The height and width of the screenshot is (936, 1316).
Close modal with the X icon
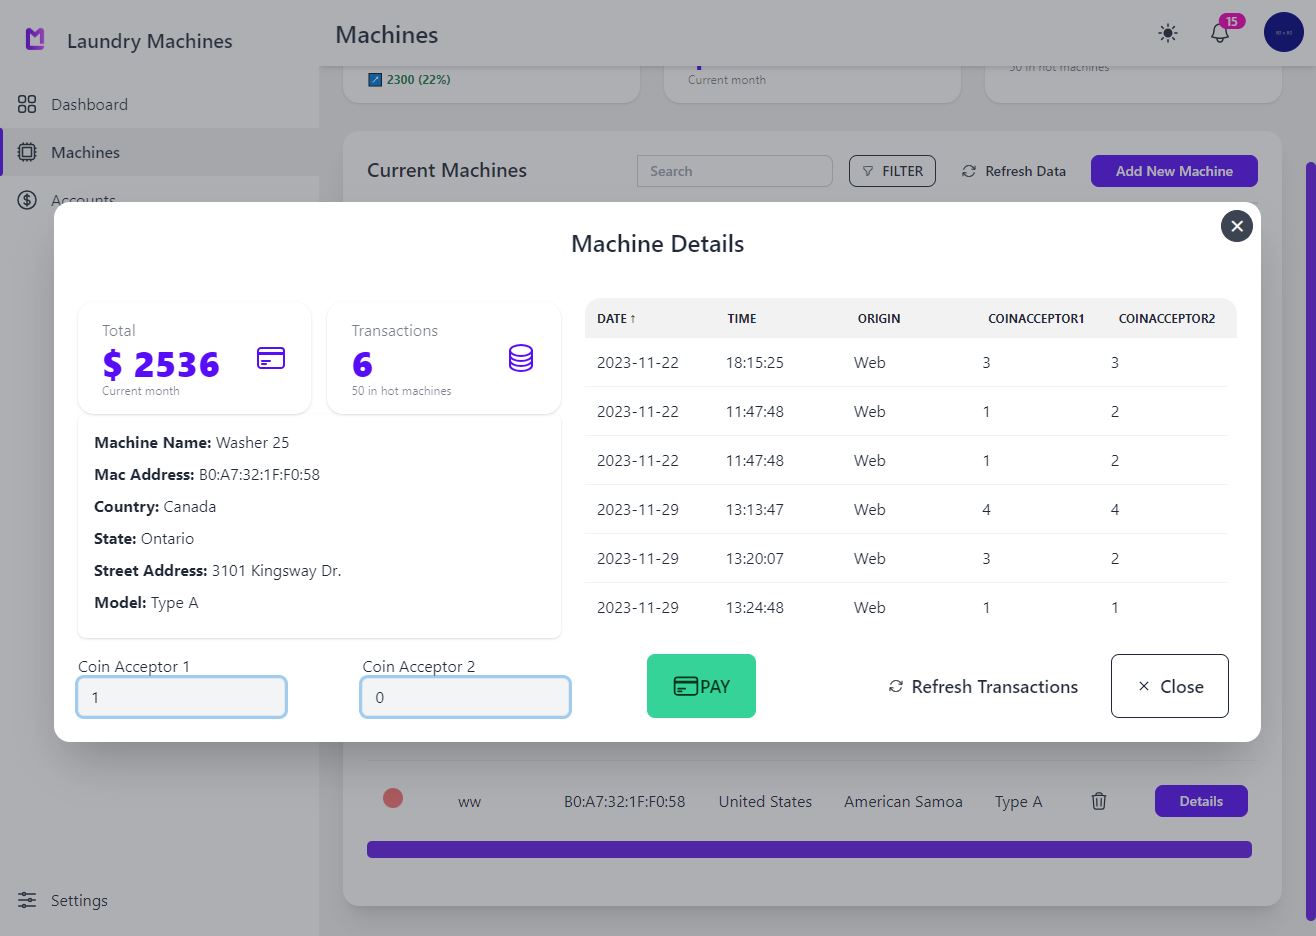pos(1237,226)
